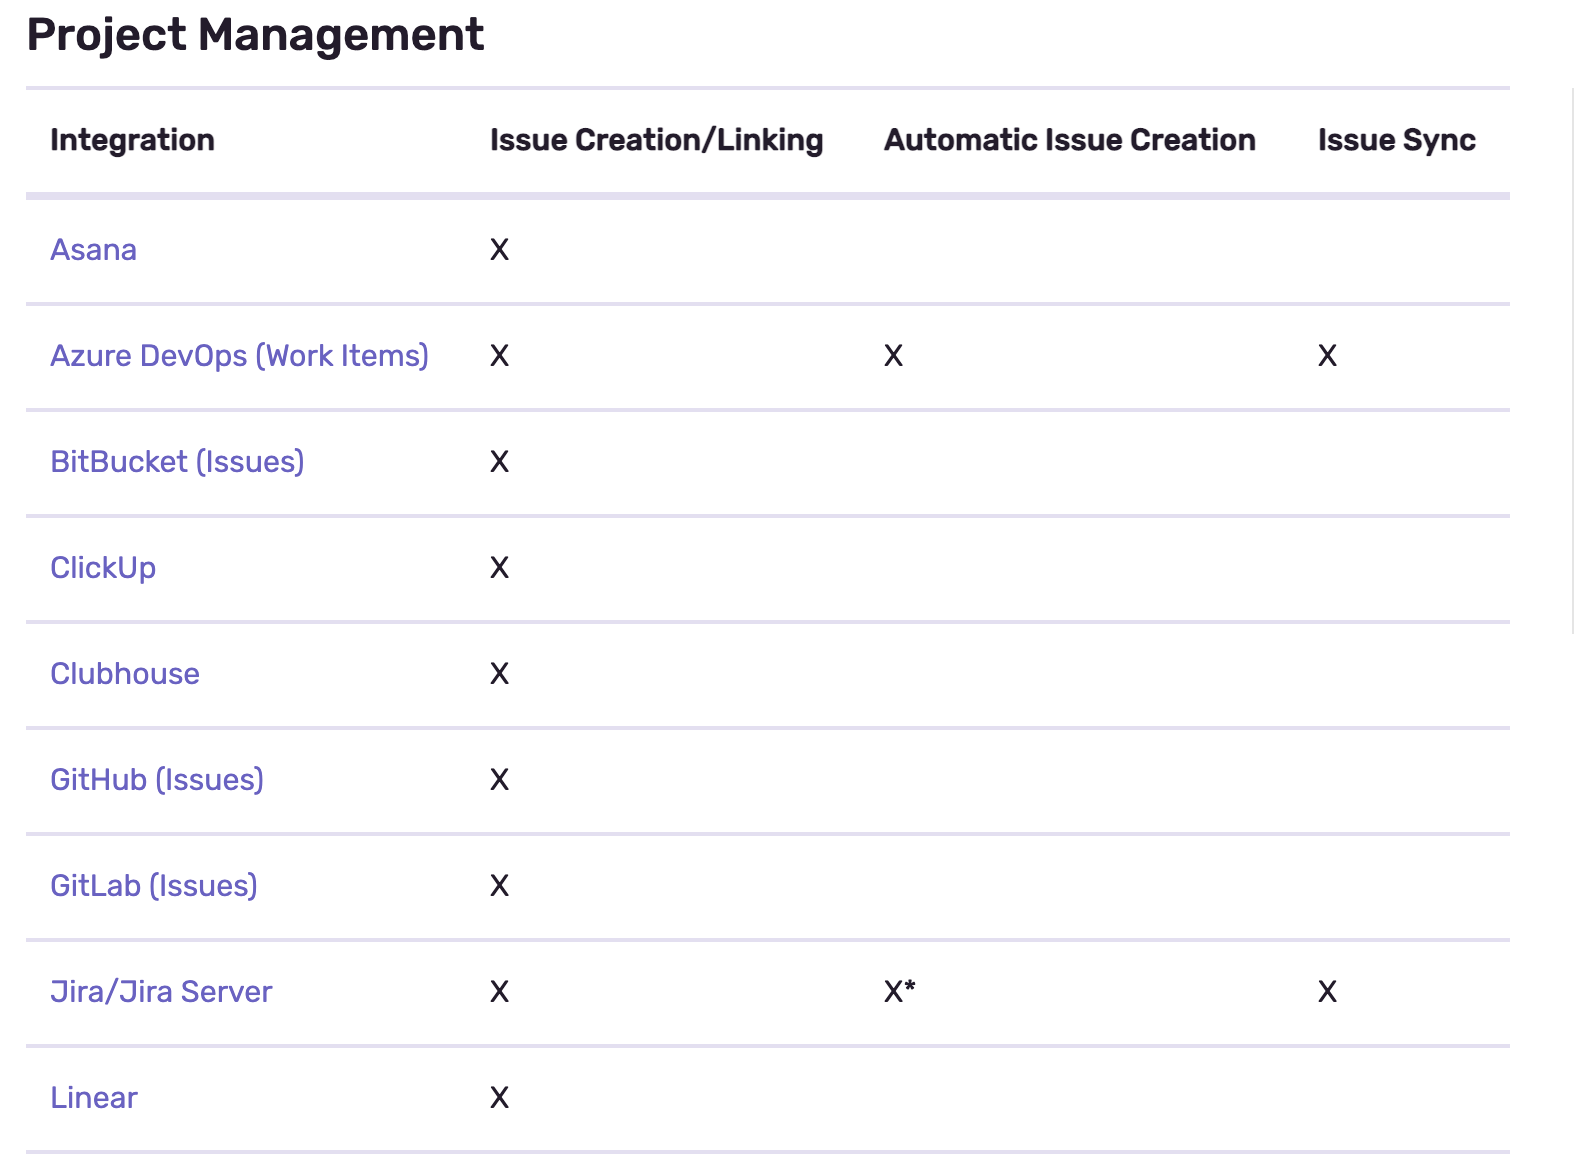Open the Clubhouse integration link
Screen dimensions: 1584x1158
pyautogui.click(x=125, y=674)
